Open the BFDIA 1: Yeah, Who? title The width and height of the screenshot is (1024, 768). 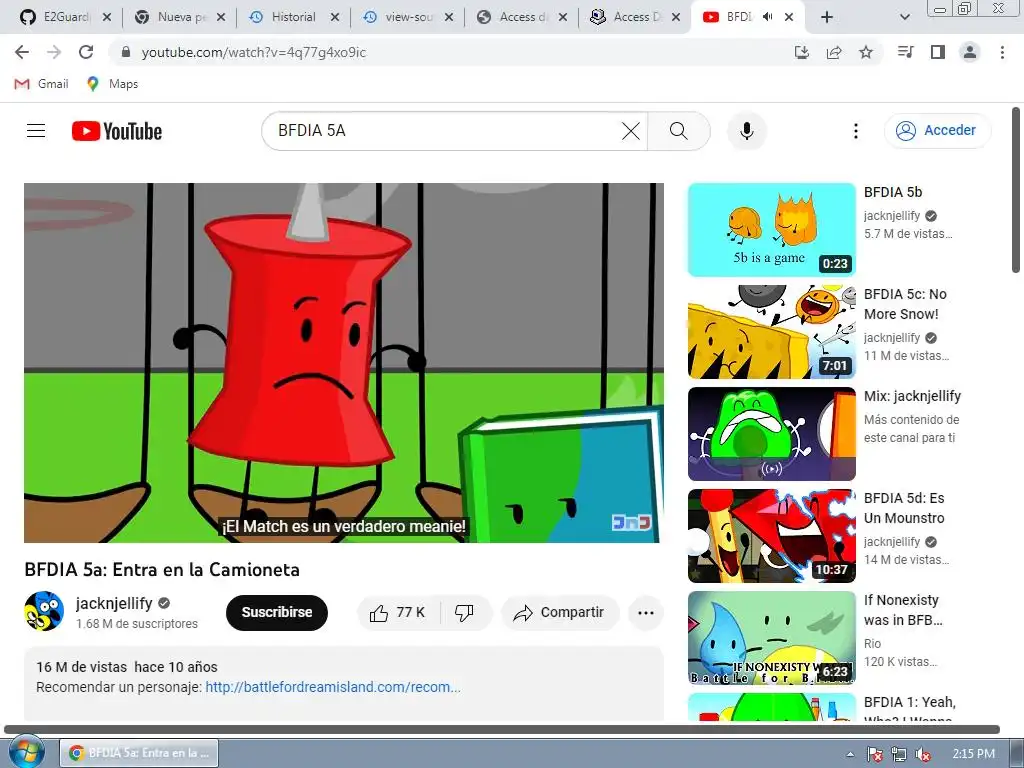[910, 710]
